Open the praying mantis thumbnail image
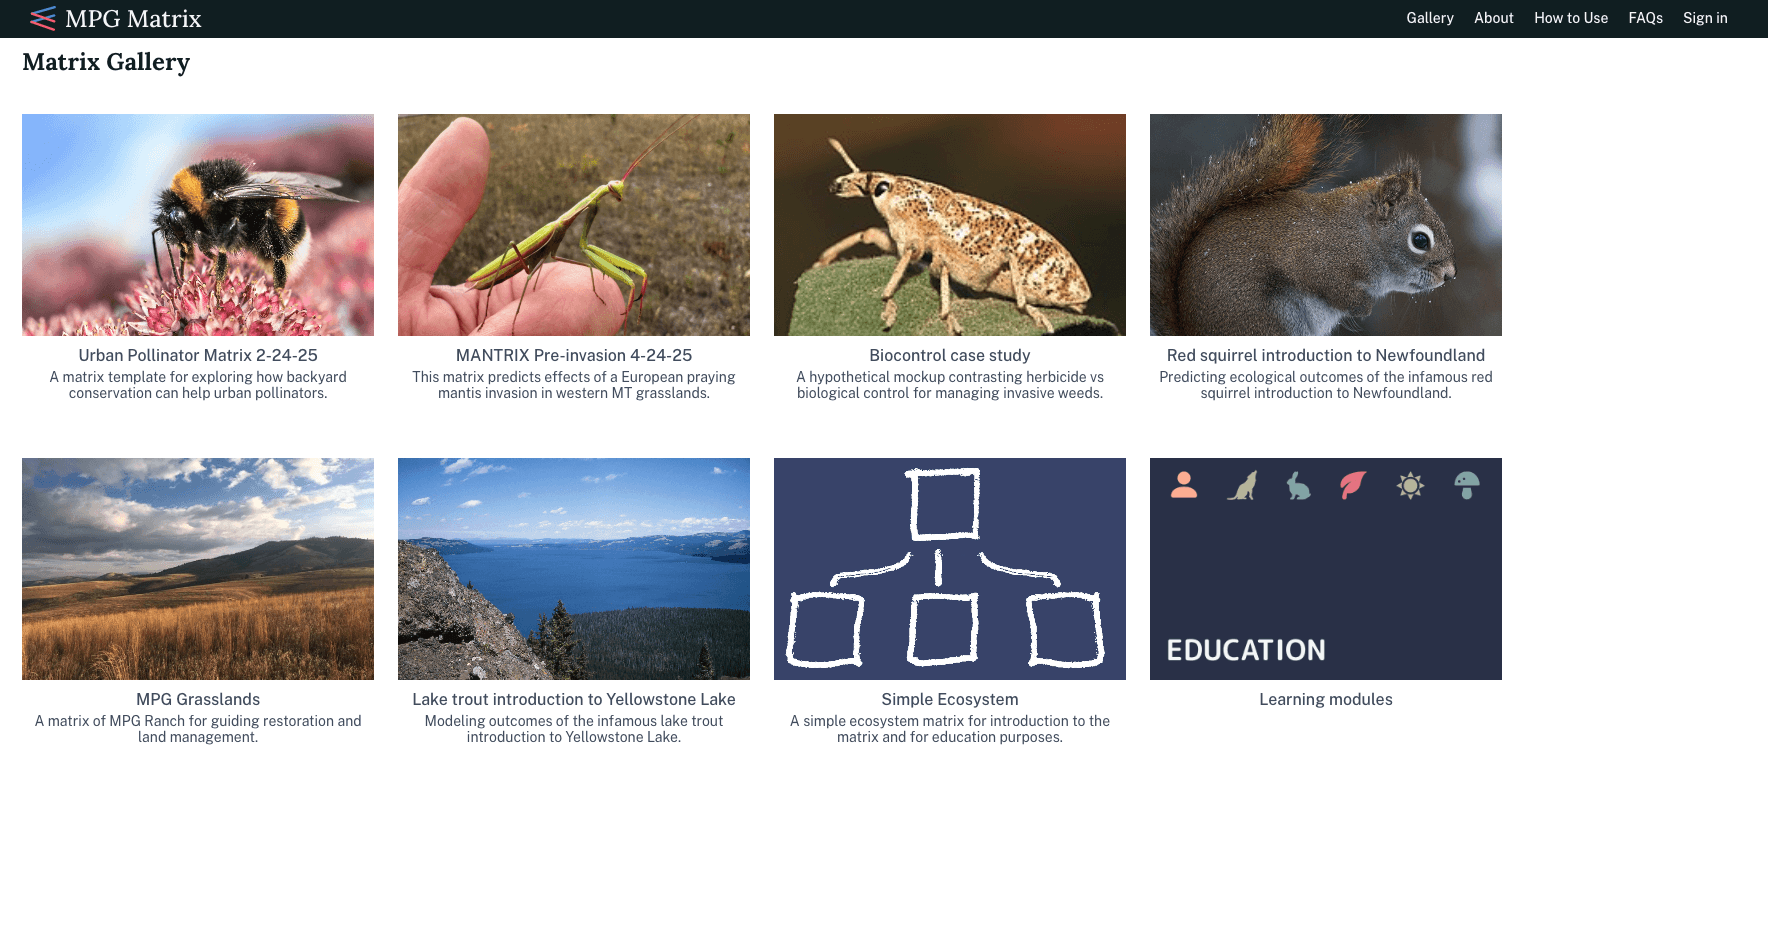Viewport: 1768px width, 928px height. pyautogui.click(x=574, y=225)
